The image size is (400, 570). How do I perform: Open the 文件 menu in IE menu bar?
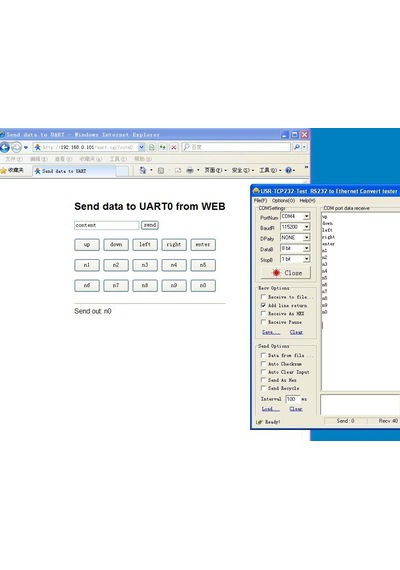click(x=13, y=159)
